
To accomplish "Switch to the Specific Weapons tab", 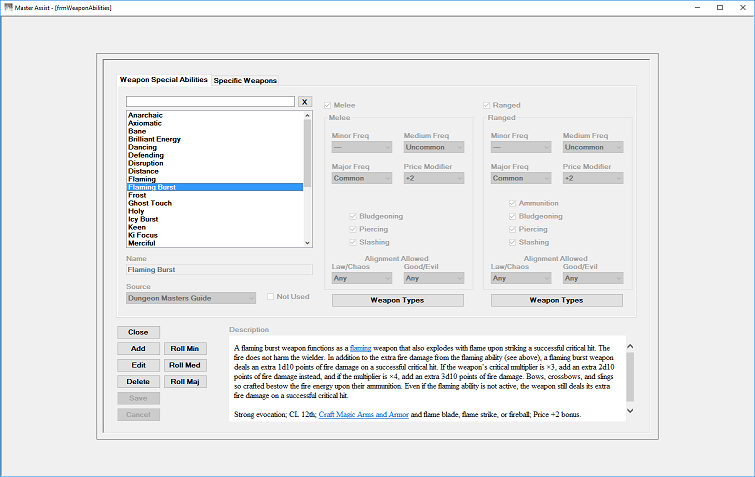I will (x=245, y=80).
